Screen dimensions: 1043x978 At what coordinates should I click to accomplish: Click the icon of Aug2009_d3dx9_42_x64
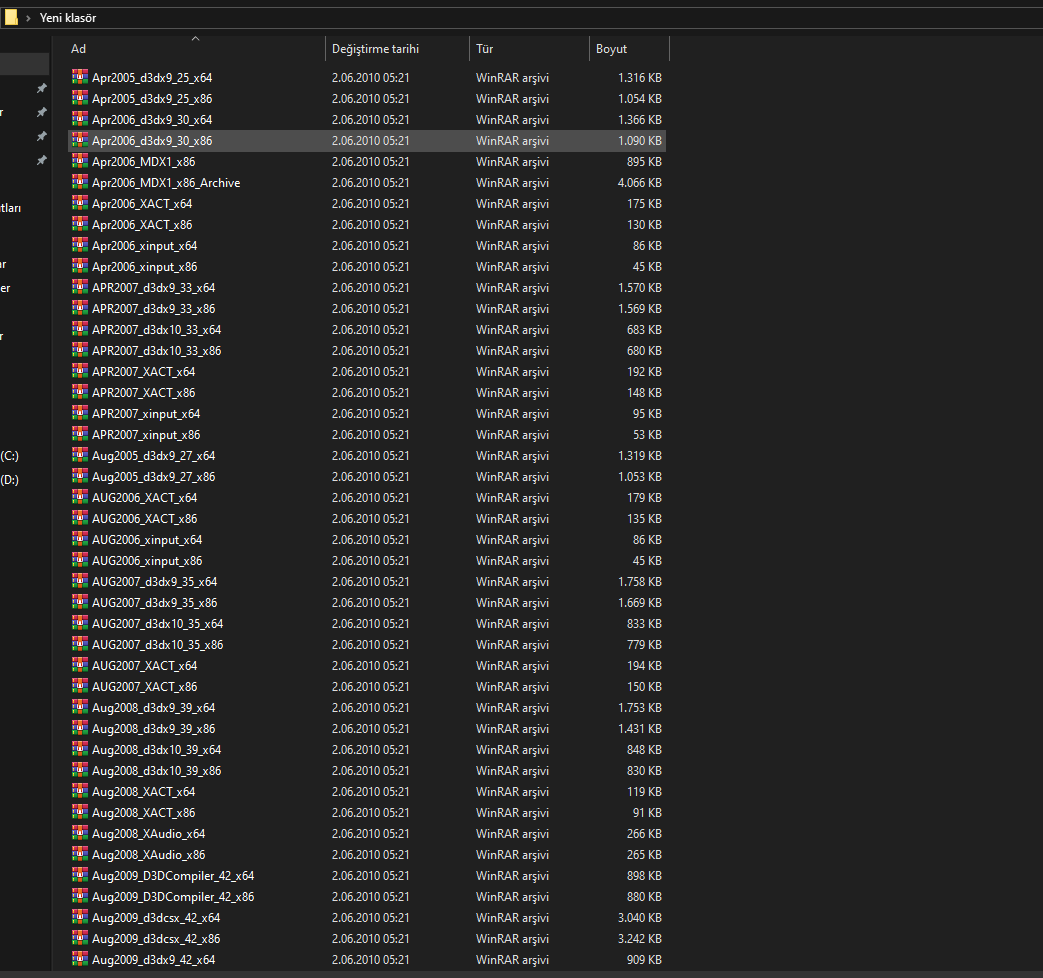coord(80,959)
